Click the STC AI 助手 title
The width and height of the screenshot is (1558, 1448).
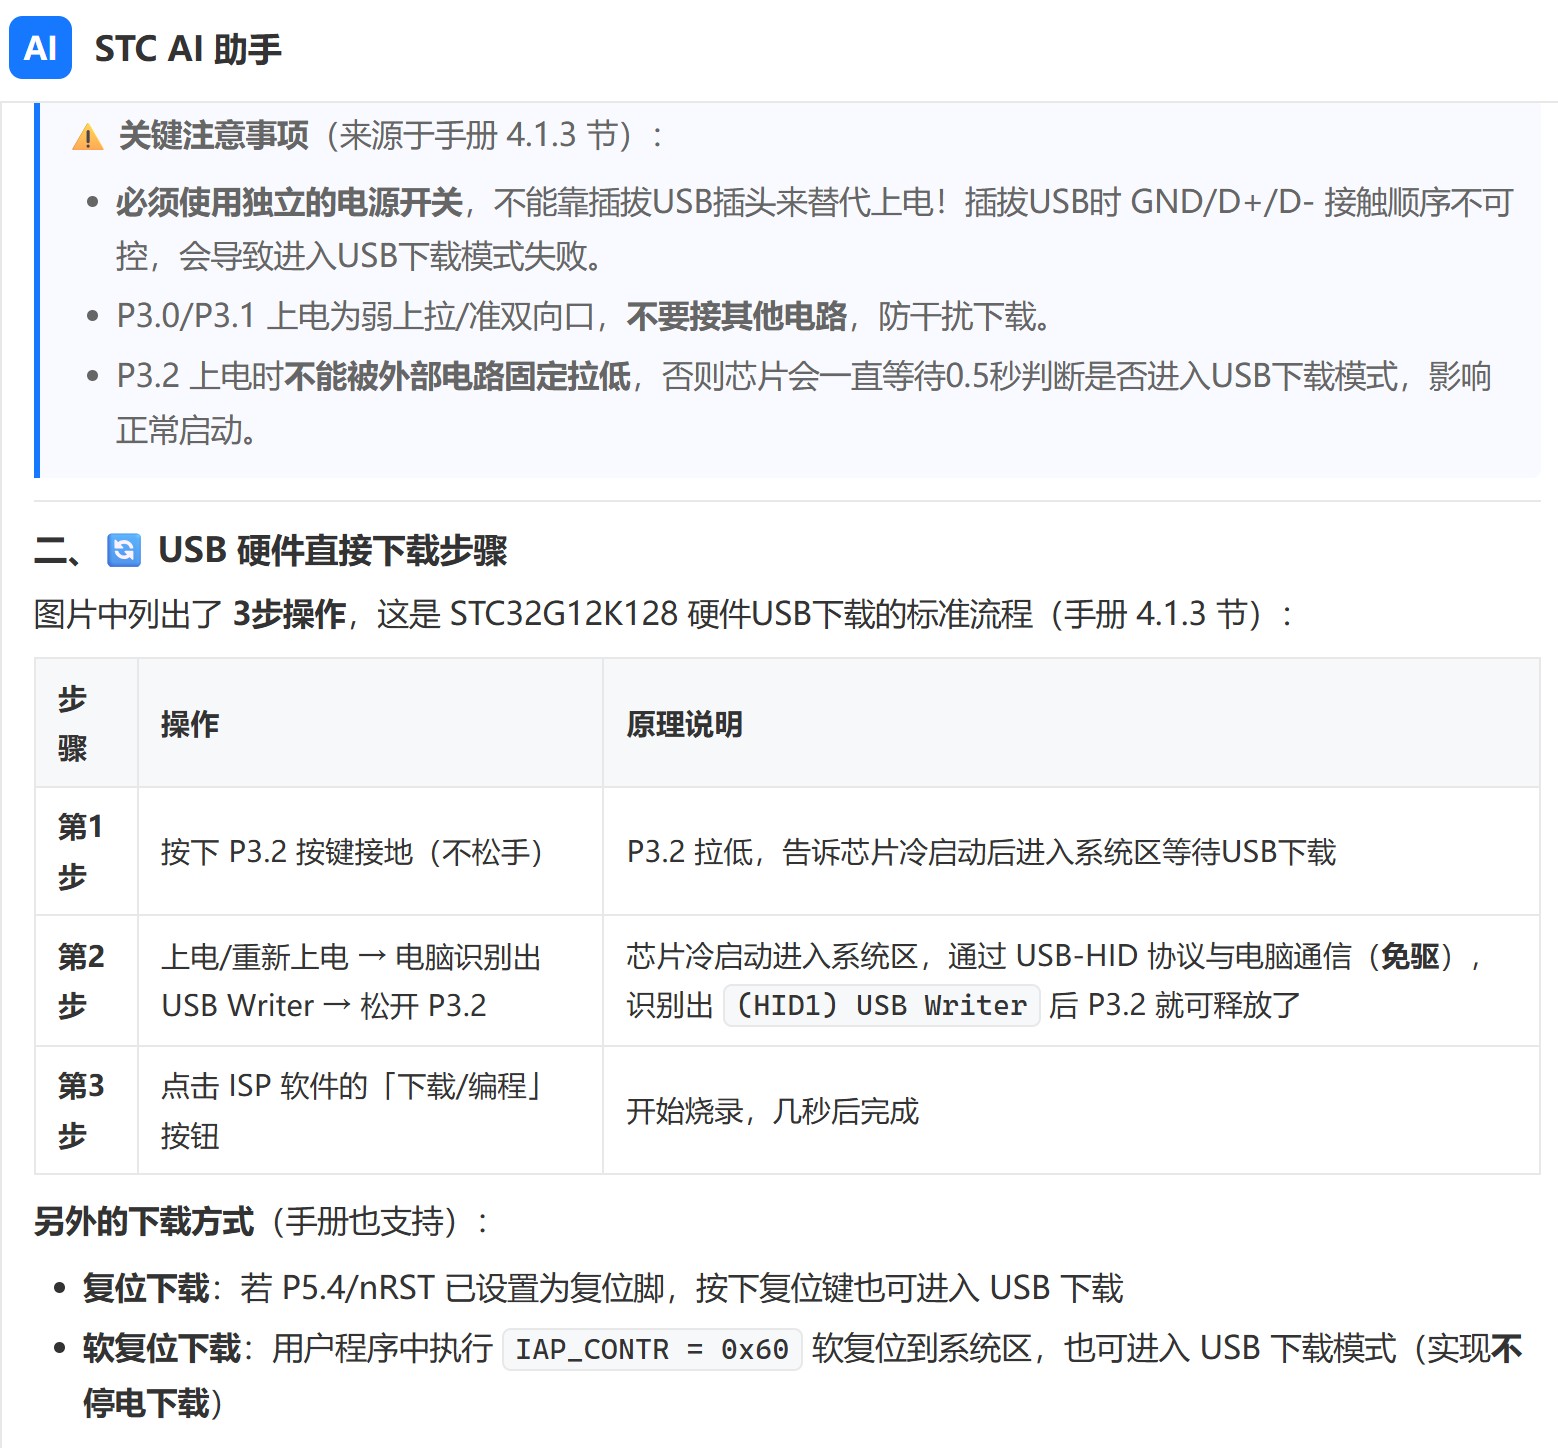(x=188, y=48)
